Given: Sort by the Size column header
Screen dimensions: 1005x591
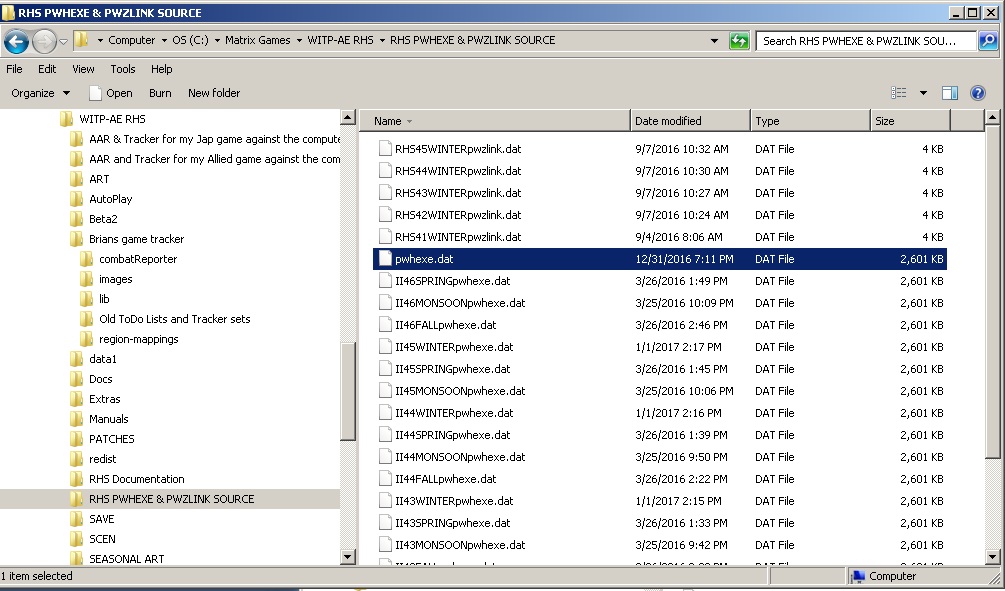Looking at the screenshot, I should point(909,121).
